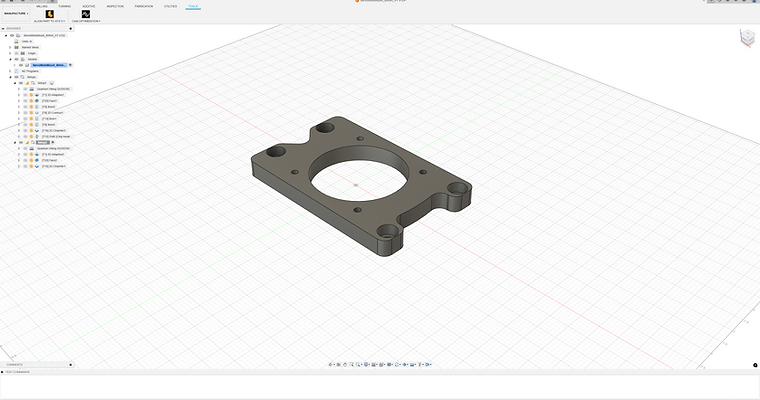
Task: Expand the Named Views node
Action: point(10,48)
